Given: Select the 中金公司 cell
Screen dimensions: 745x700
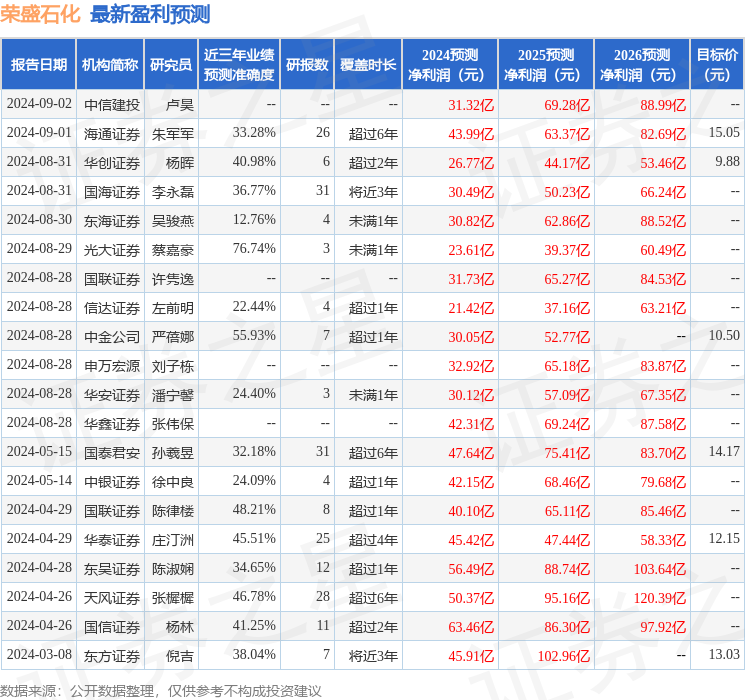Looking at the screenshot, I should point(112,336).
